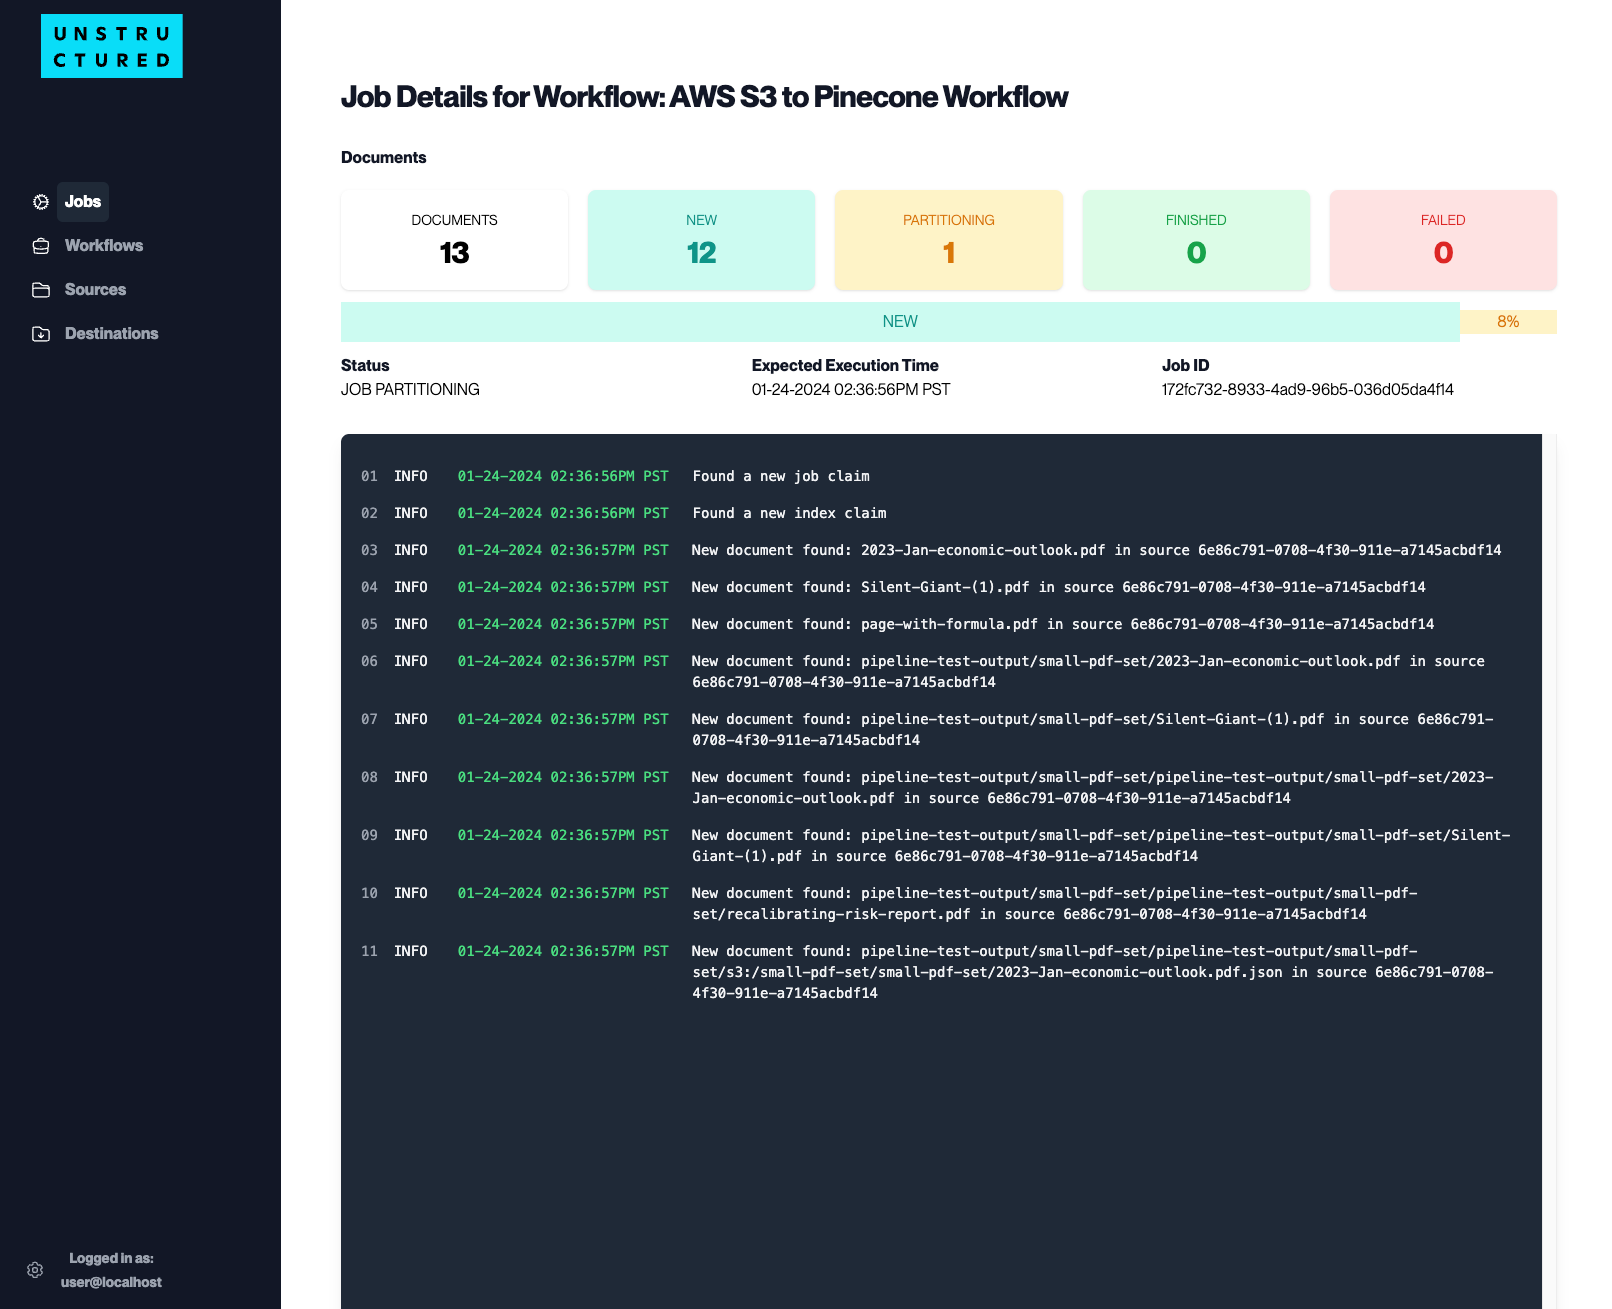Click log line 11 outlook.pdf.json message

pyautogui.click(x=1092, y=972)
